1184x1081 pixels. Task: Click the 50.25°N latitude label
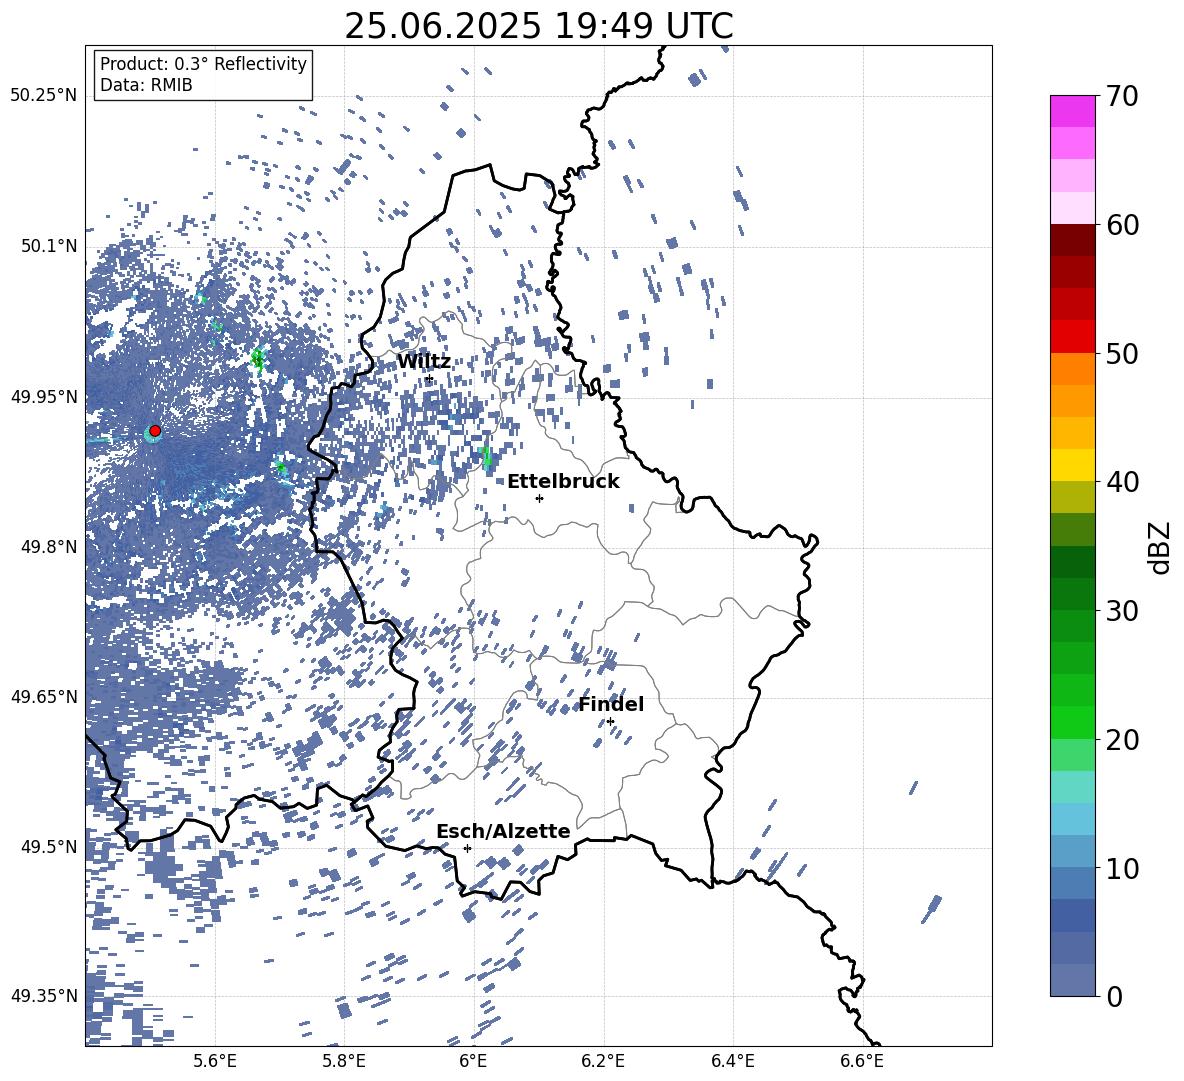point(44,96)
